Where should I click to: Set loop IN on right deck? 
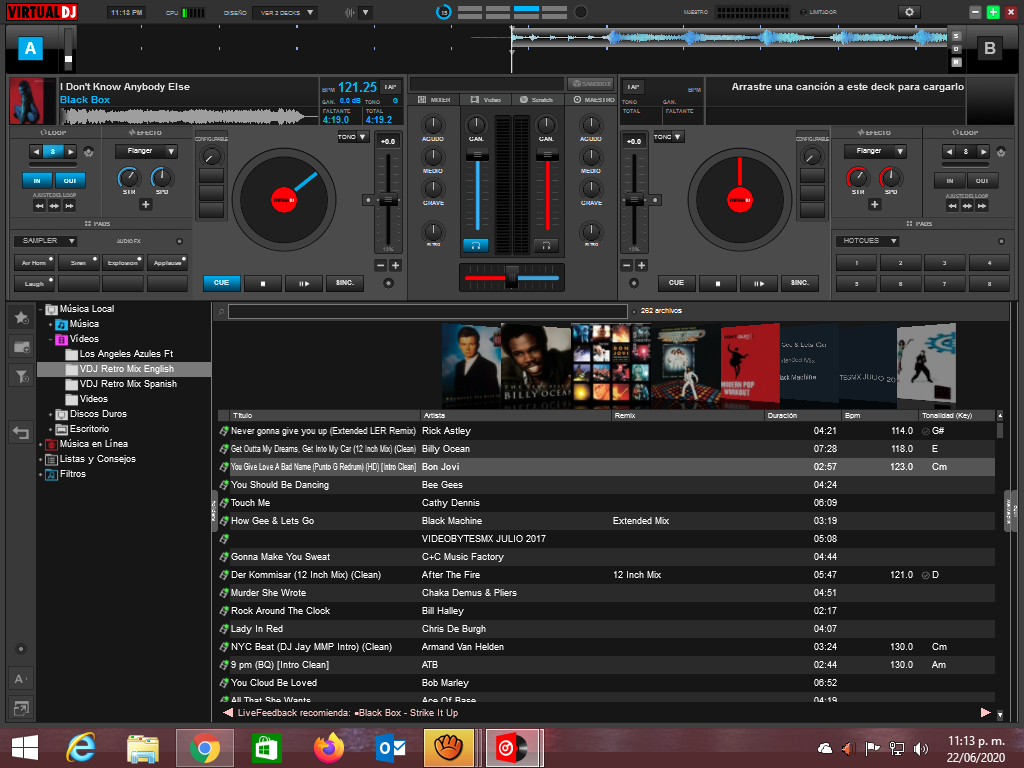950,181
